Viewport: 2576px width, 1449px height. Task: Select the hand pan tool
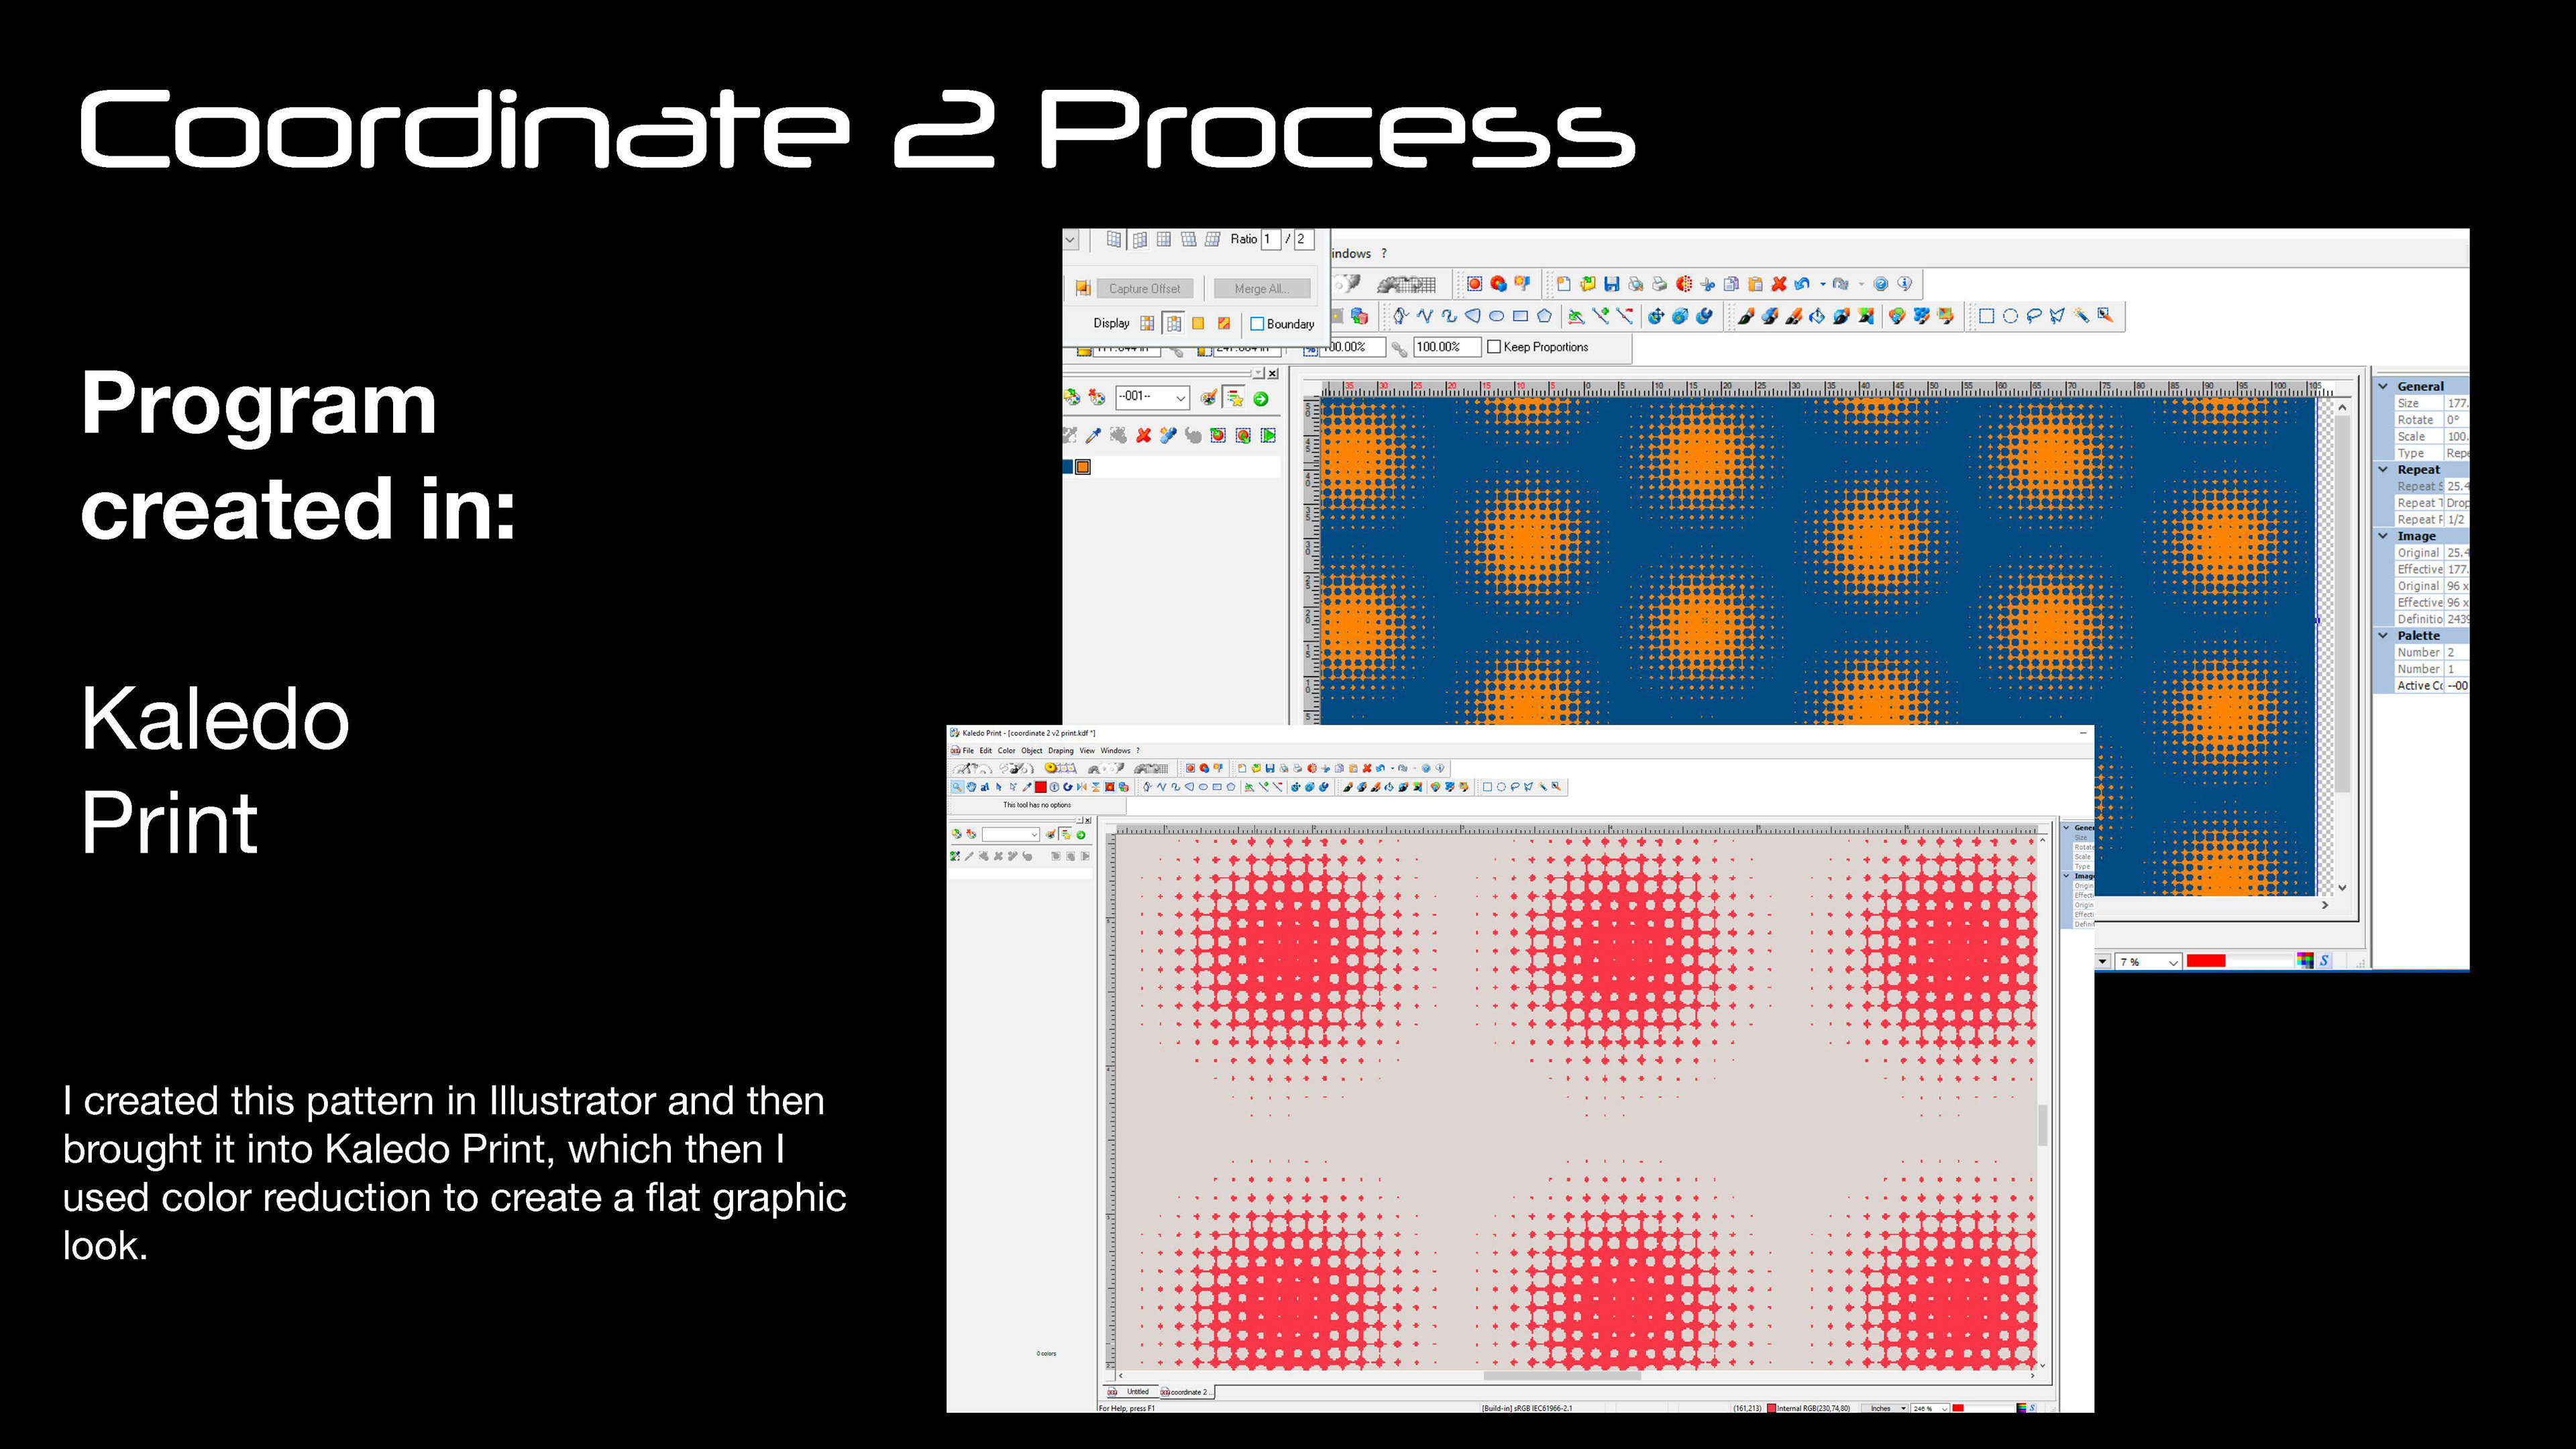coord(971,787)
